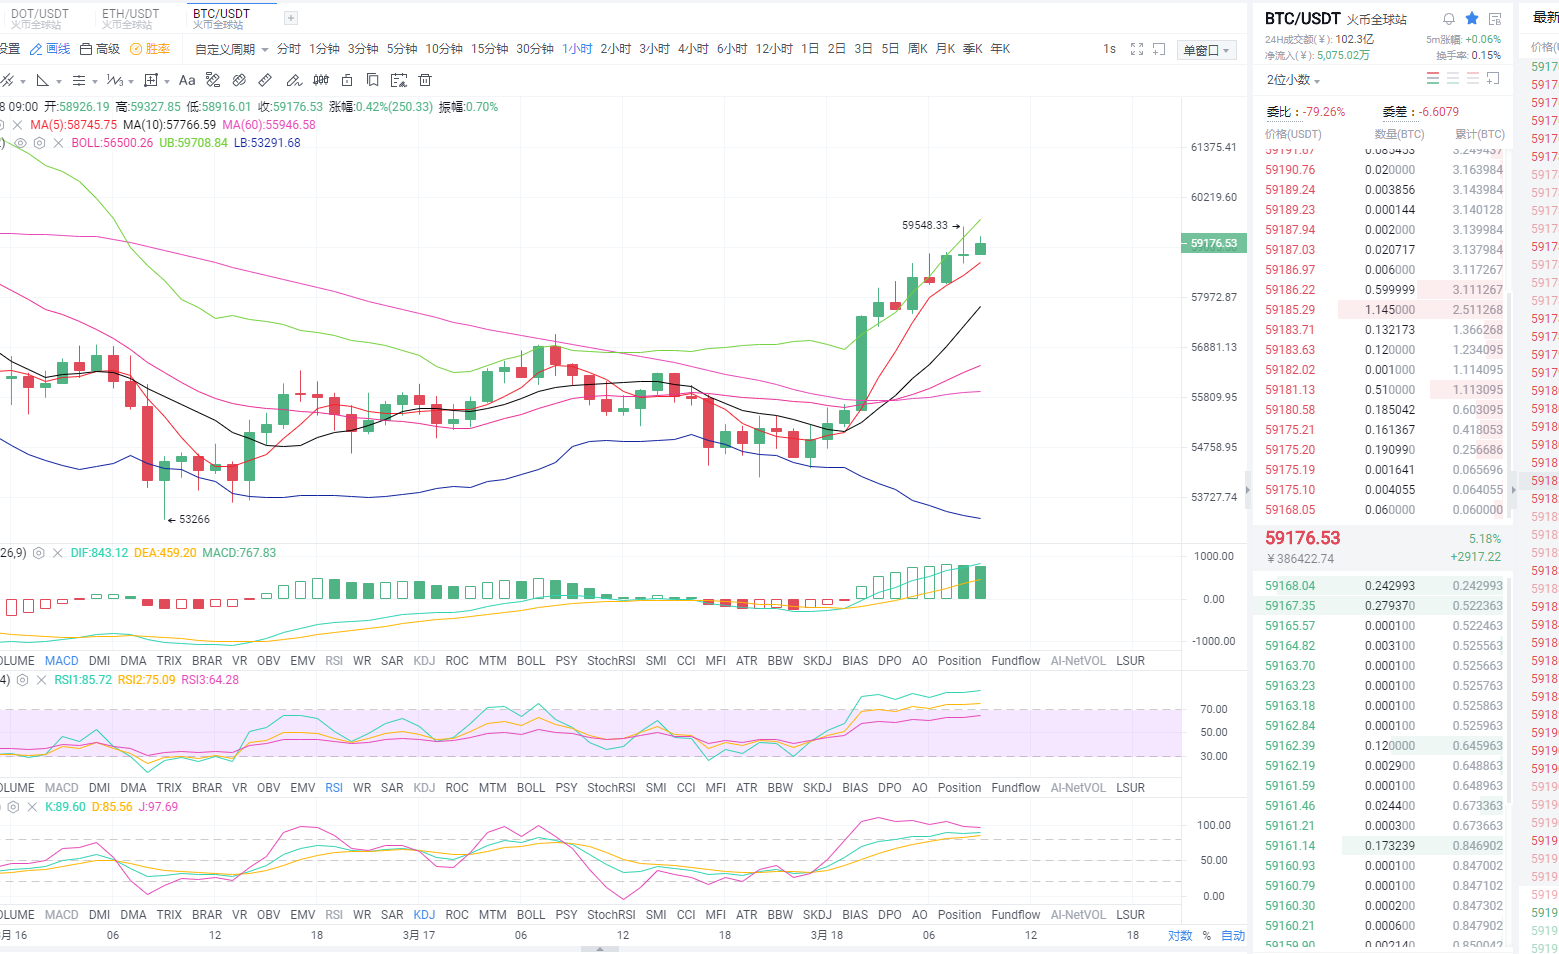Image resolution: width=1559 pixels, height=954 pixels.
Task: Add a new chart tab with plus
Action: pyautogui.click(x=291, y=18)
